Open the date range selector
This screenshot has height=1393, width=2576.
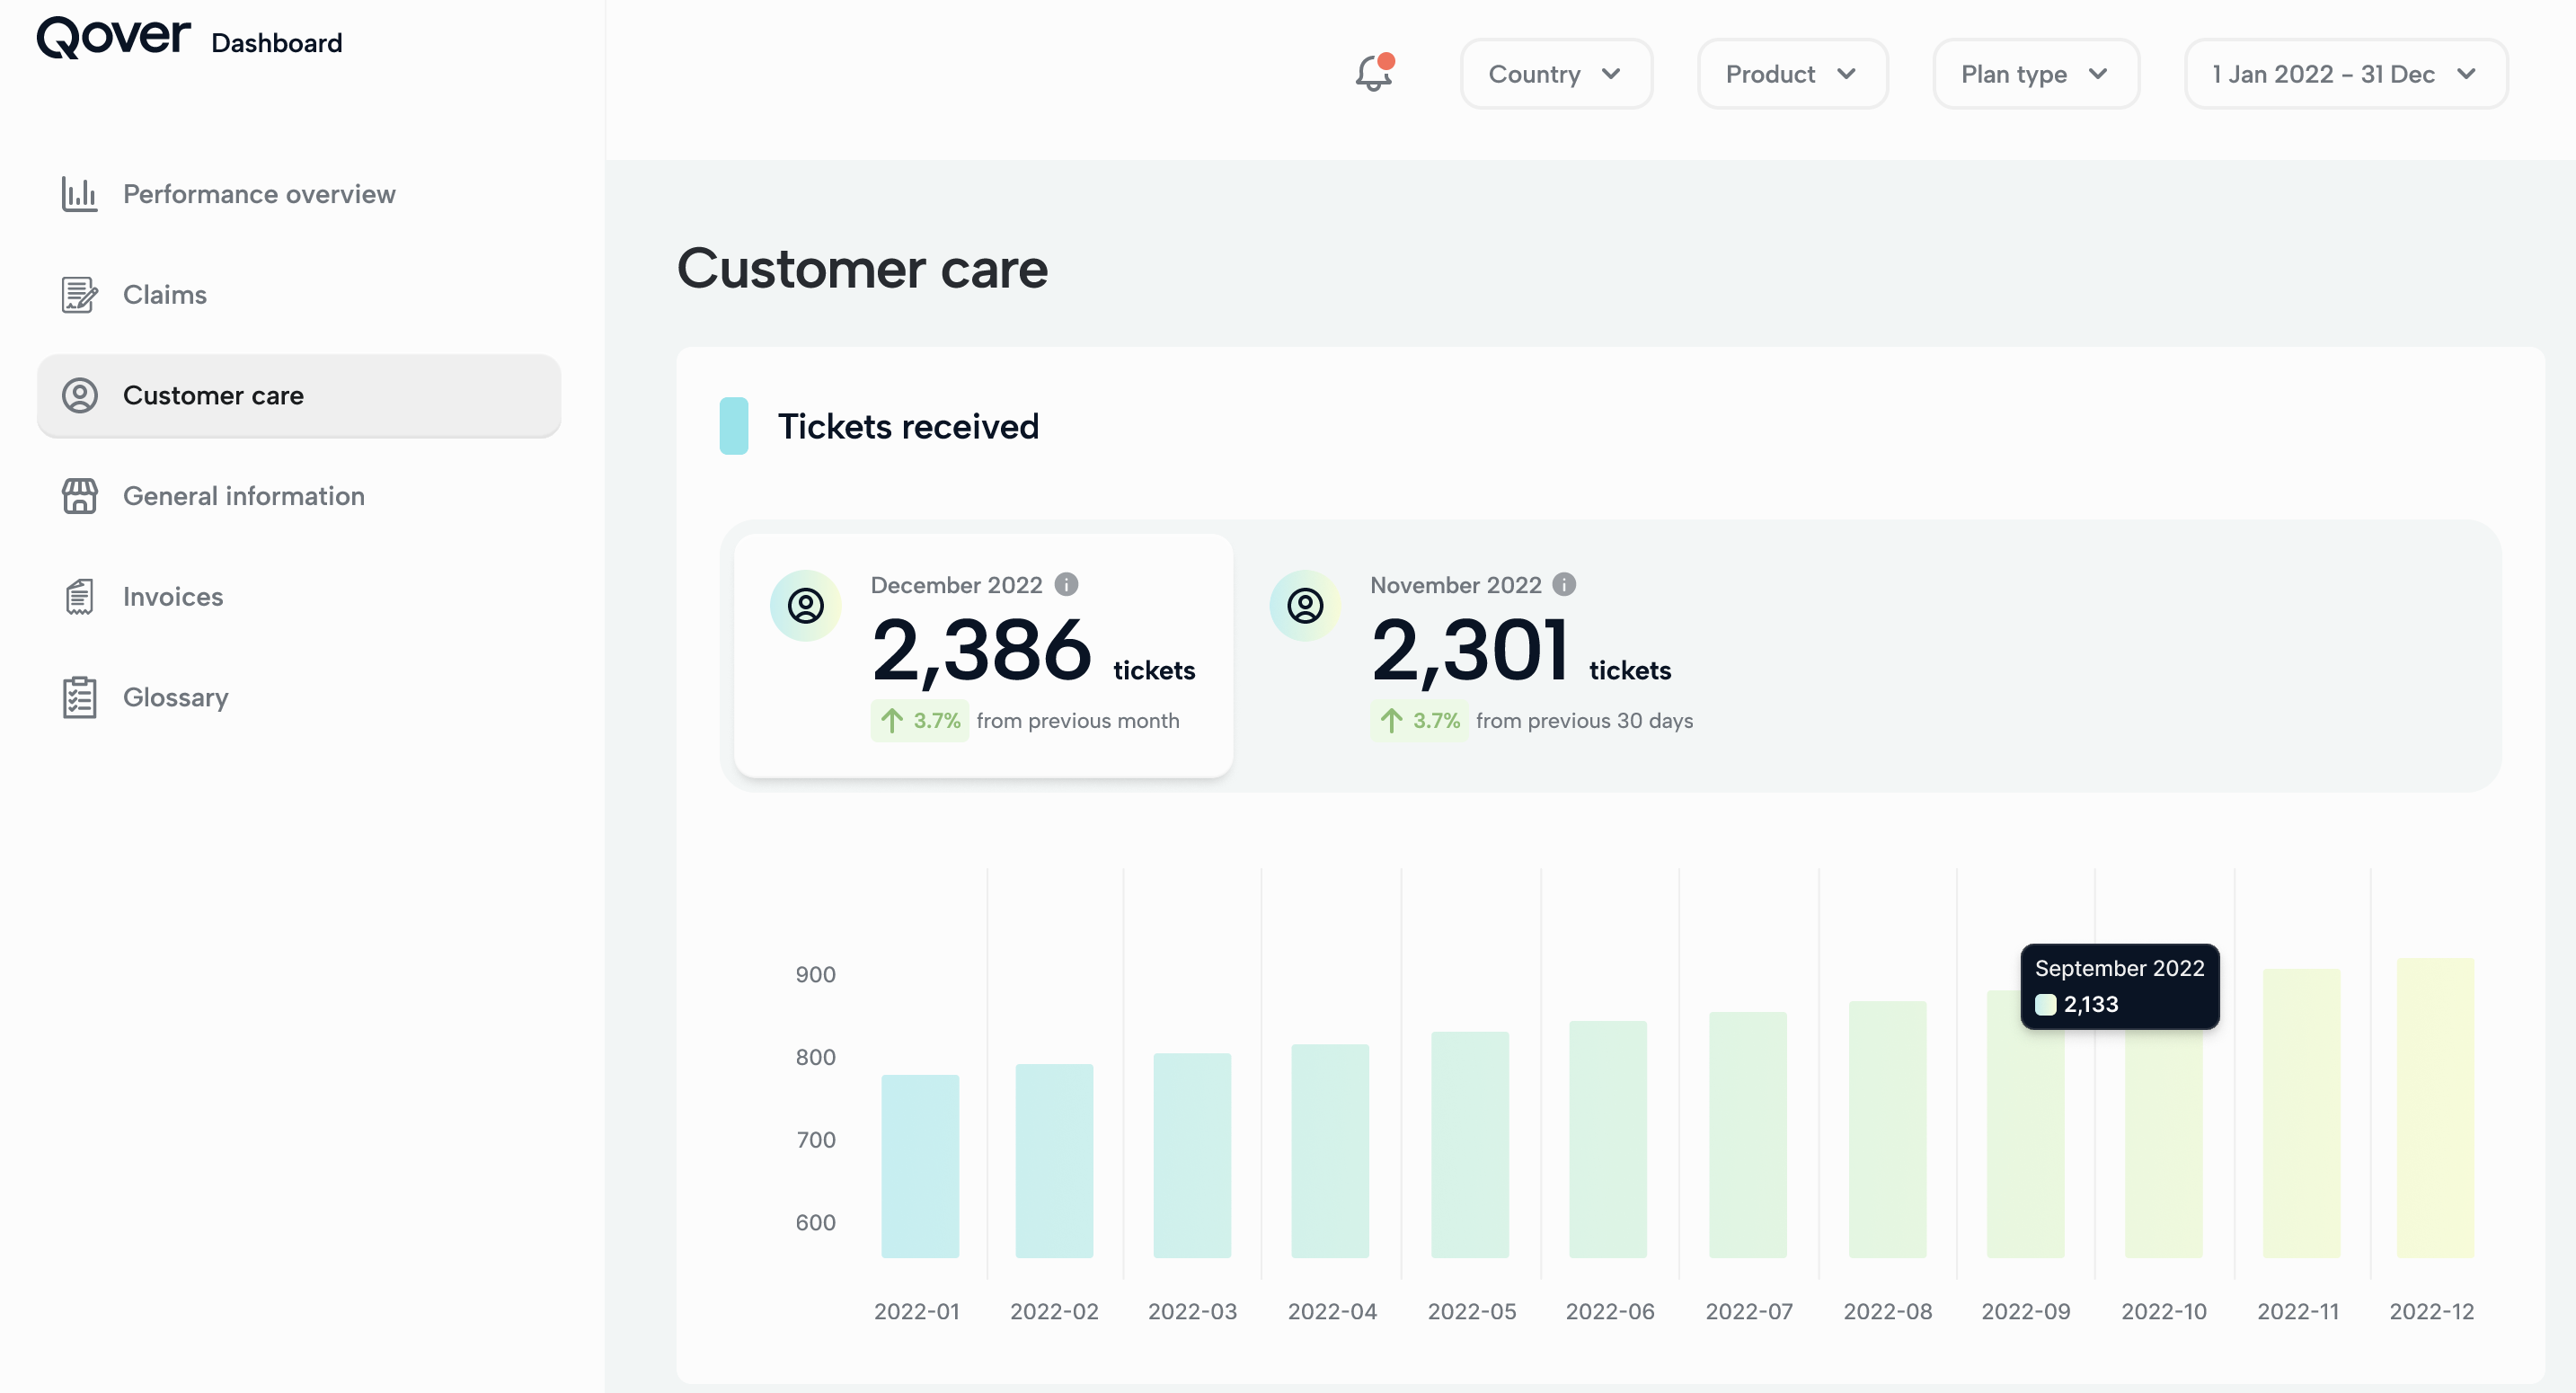point(2345,74)
